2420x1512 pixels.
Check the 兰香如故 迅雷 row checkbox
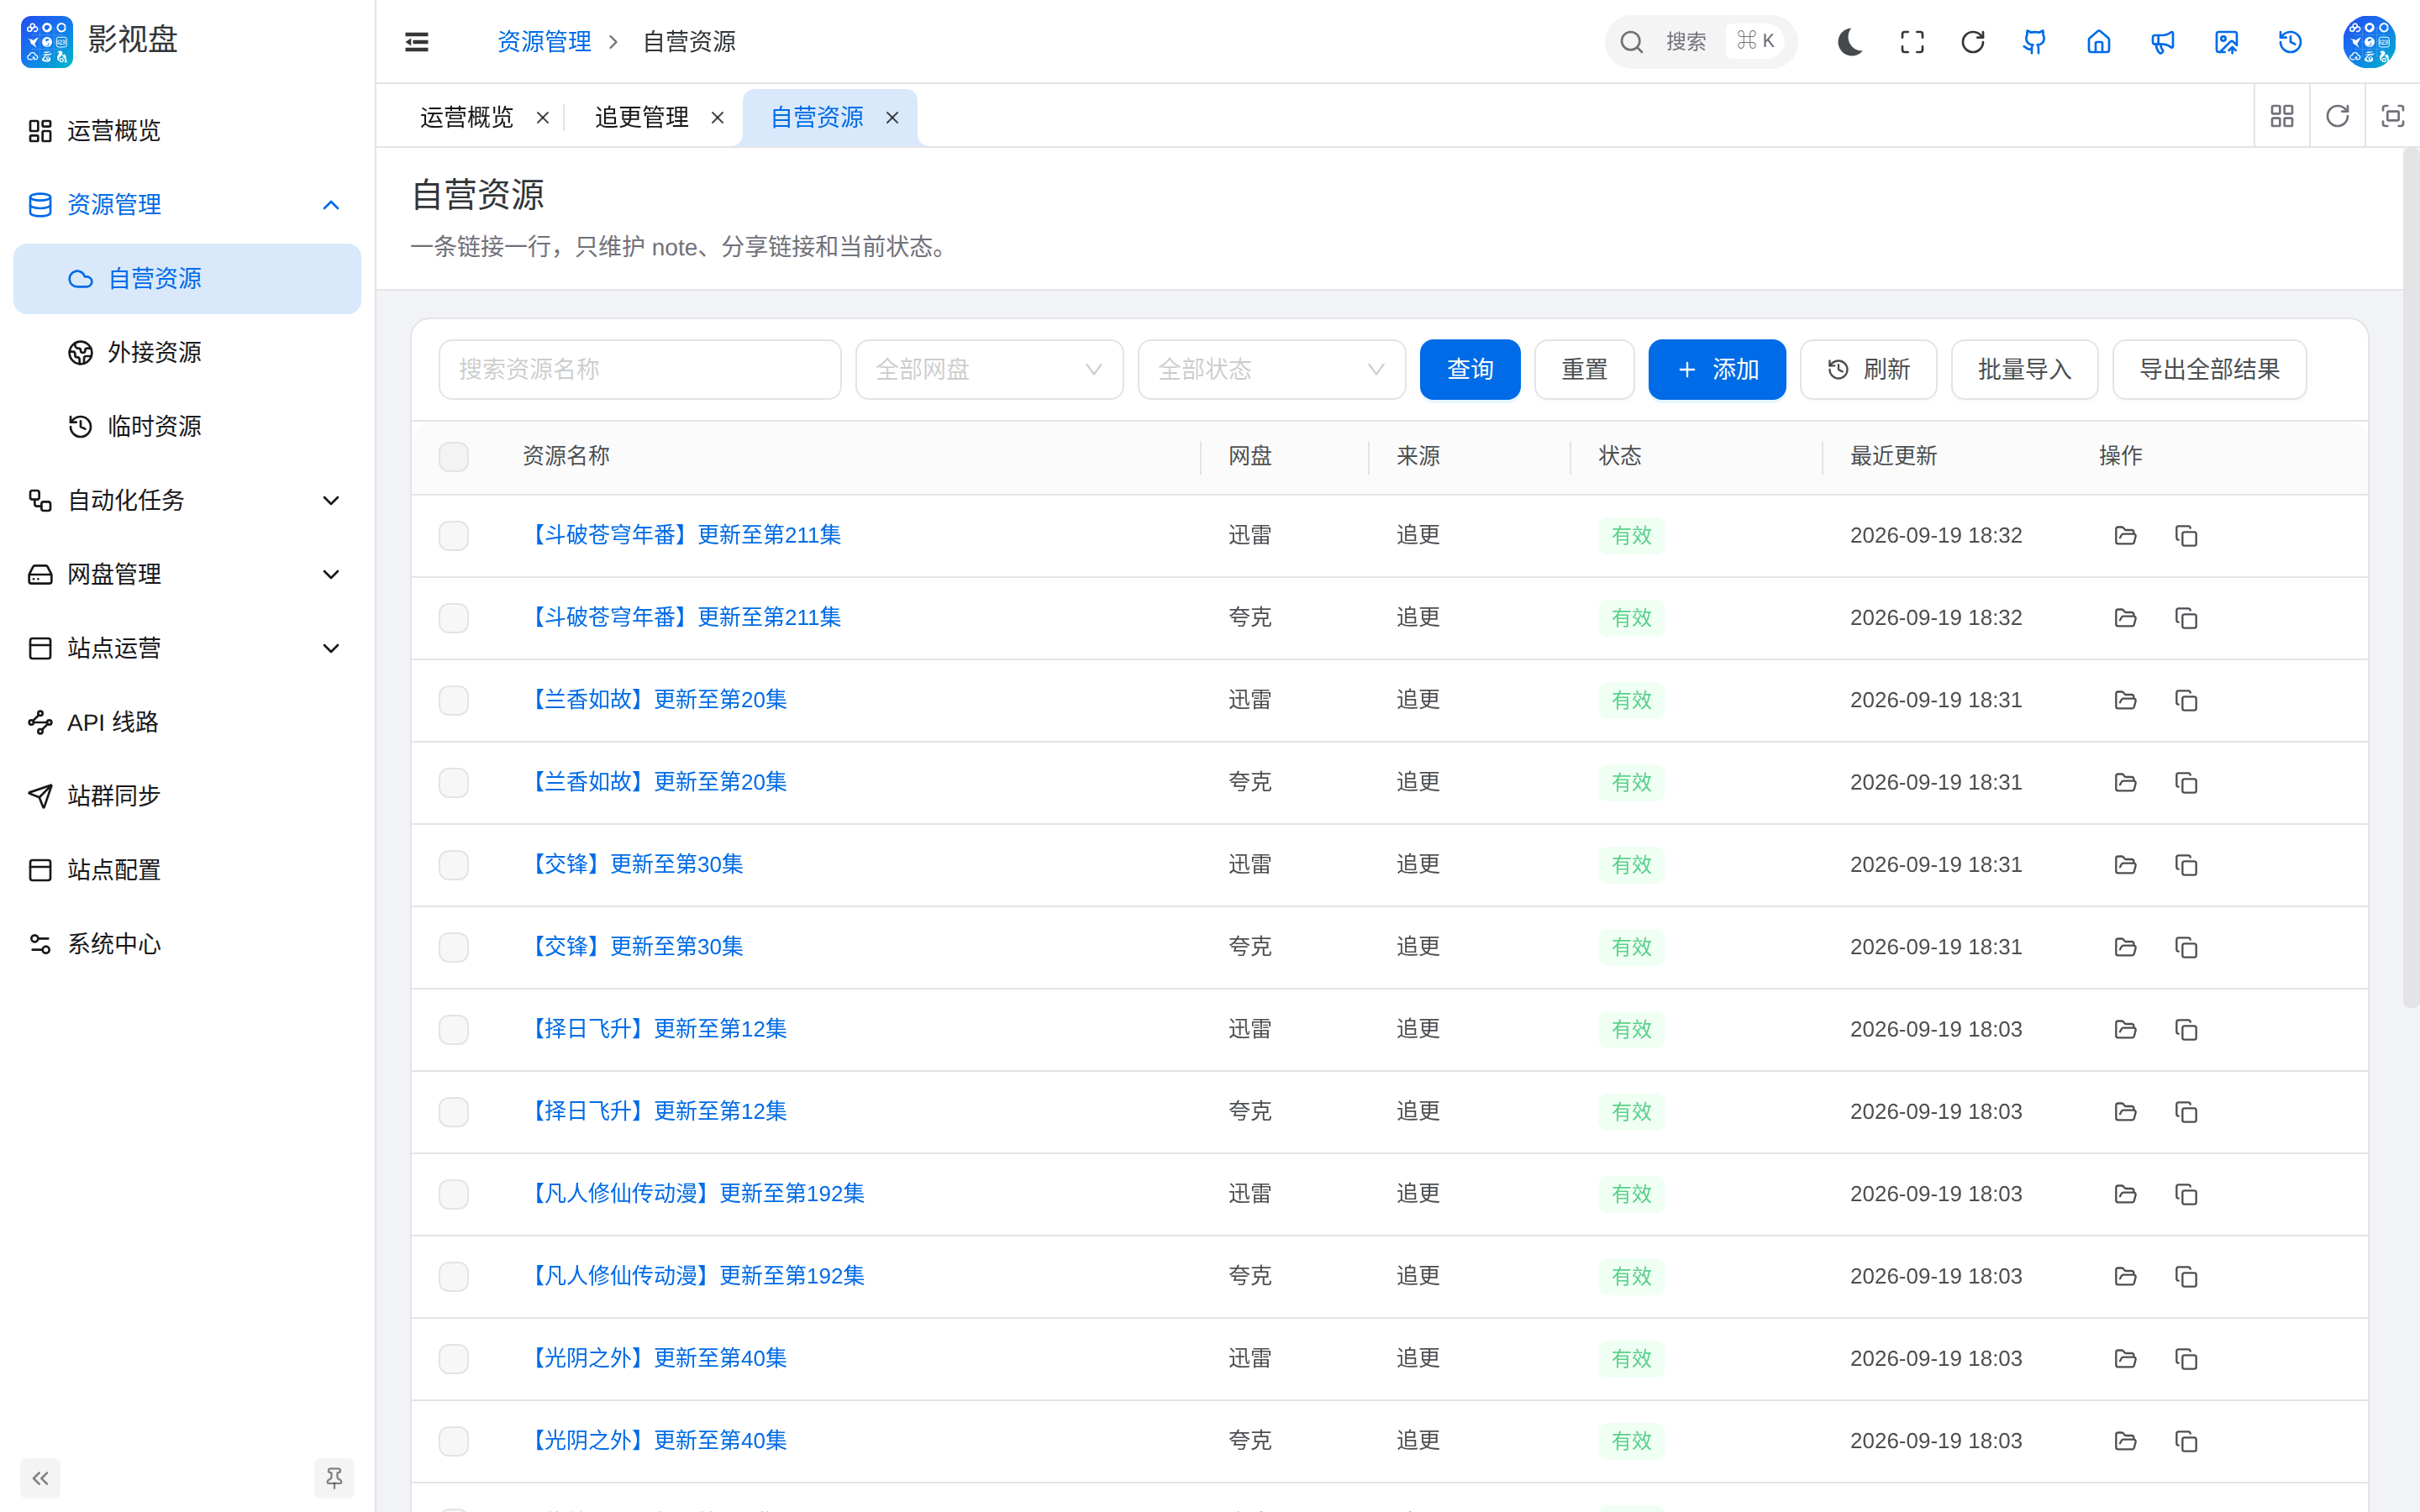coord(454,700)
